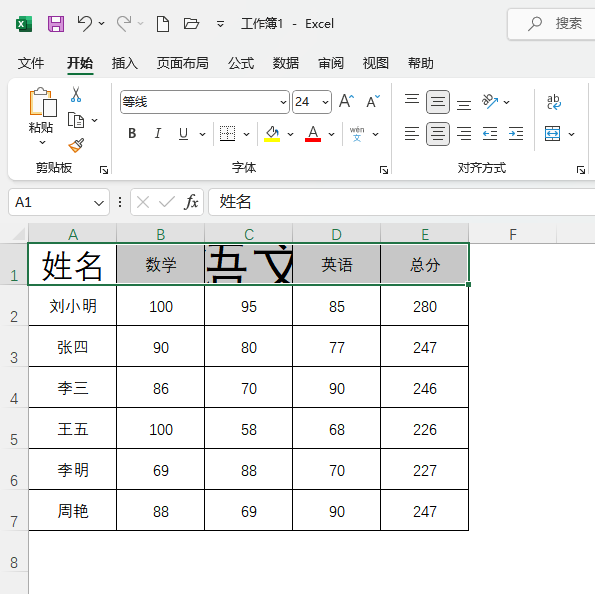Click the Increase Indent icon
The width and height of the screenshot is (595, 594).
point(516,134)
